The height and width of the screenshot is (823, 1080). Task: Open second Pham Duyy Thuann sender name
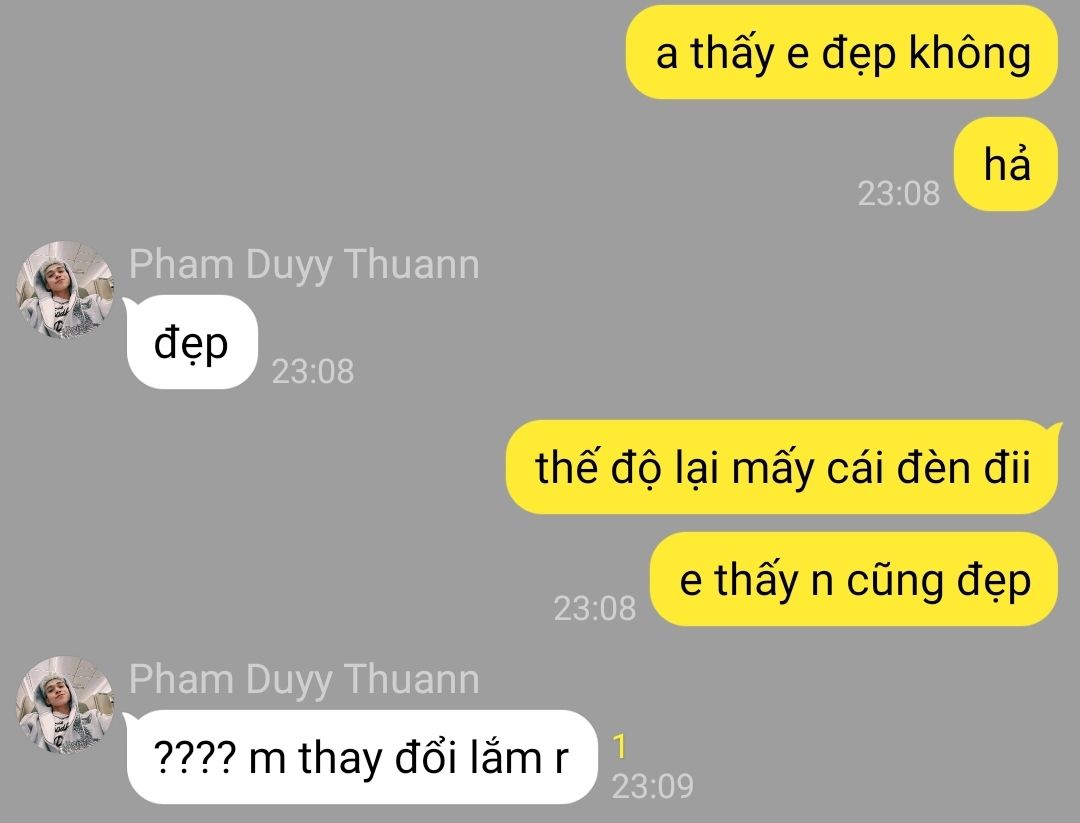pyautogui.click(x=304, y=678)
